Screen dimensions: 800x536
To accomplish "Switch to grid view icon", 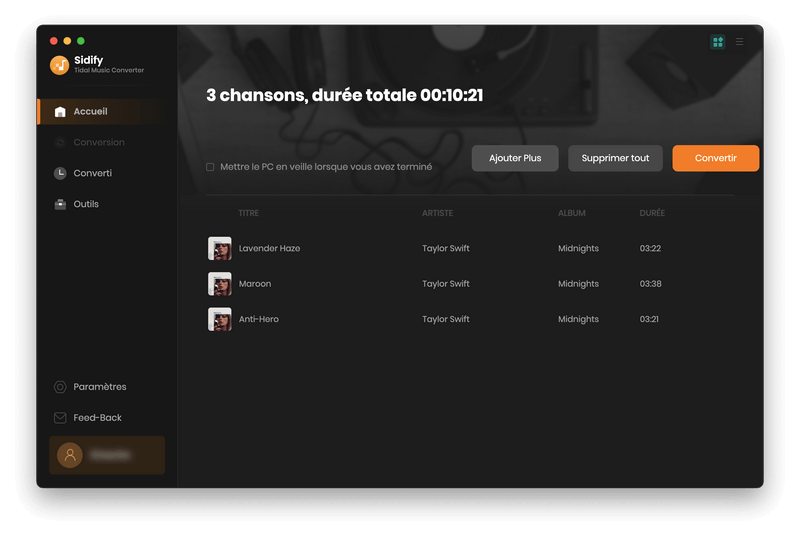I will (717, 42).
